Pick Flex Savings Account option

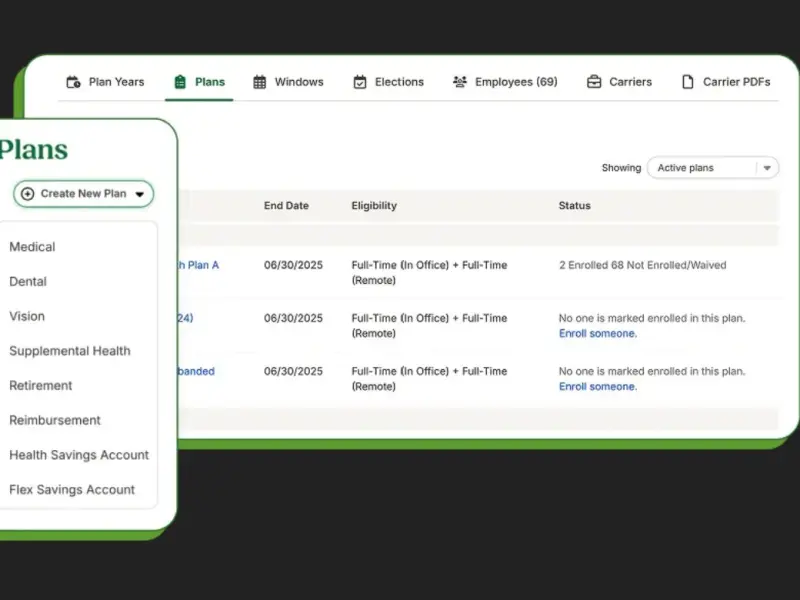point(72,490)
